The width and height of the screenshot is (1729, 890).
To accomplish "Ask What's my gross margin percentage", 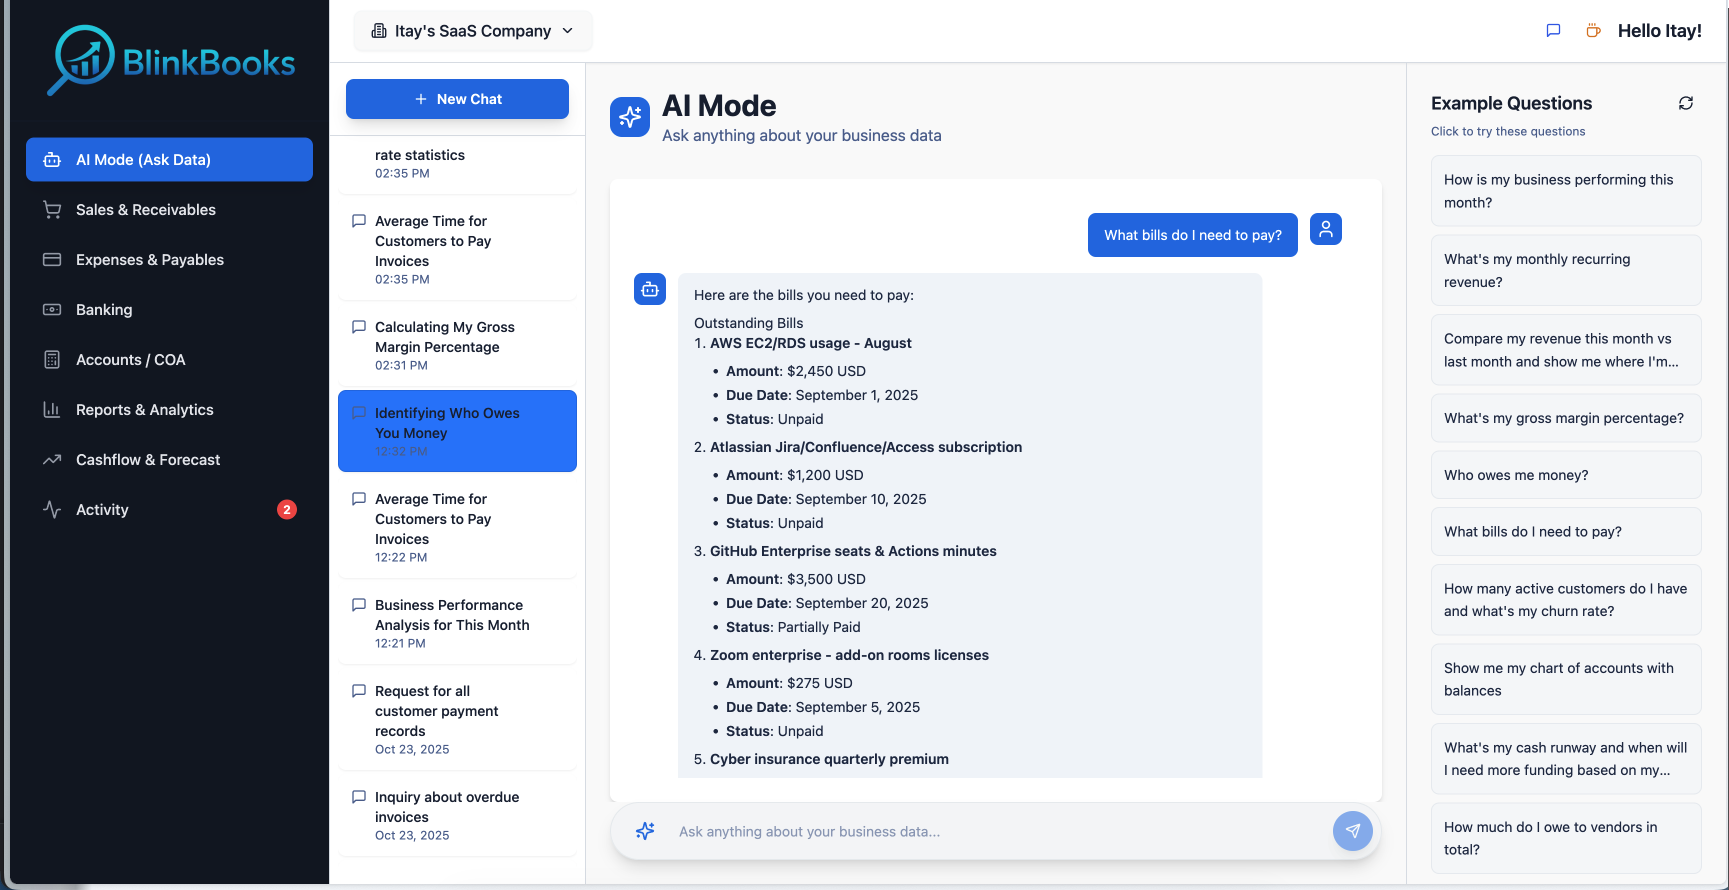I will coord(1566,418).
